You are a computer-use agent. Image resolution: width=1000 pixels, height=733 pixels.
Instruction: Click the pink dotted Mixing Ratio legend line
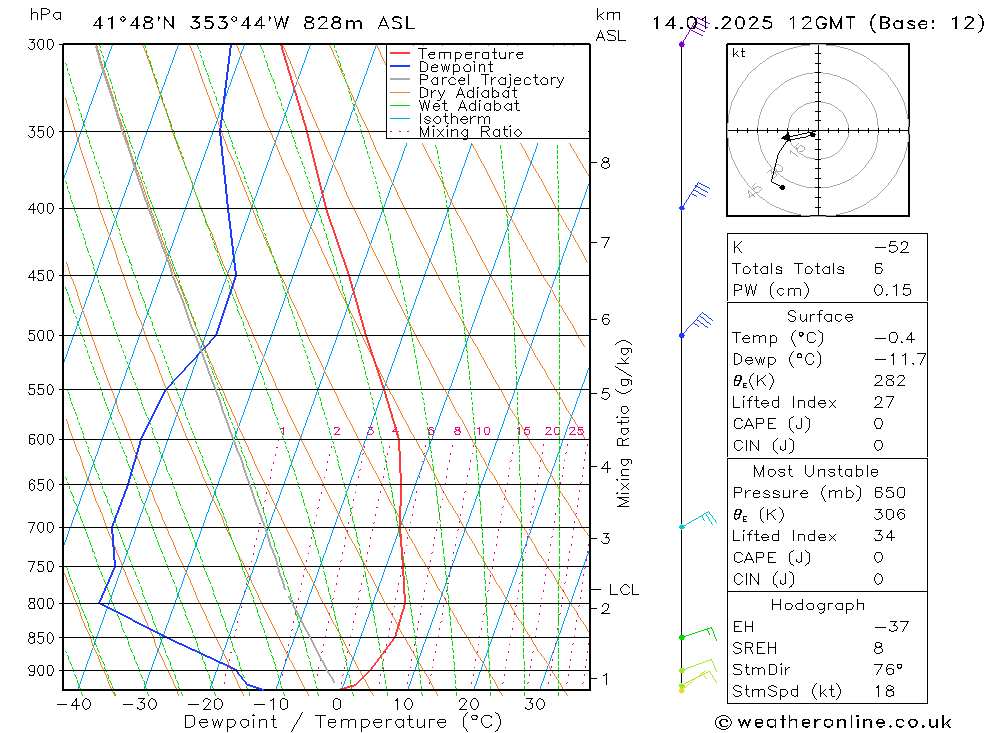click(x=399, y=131)
